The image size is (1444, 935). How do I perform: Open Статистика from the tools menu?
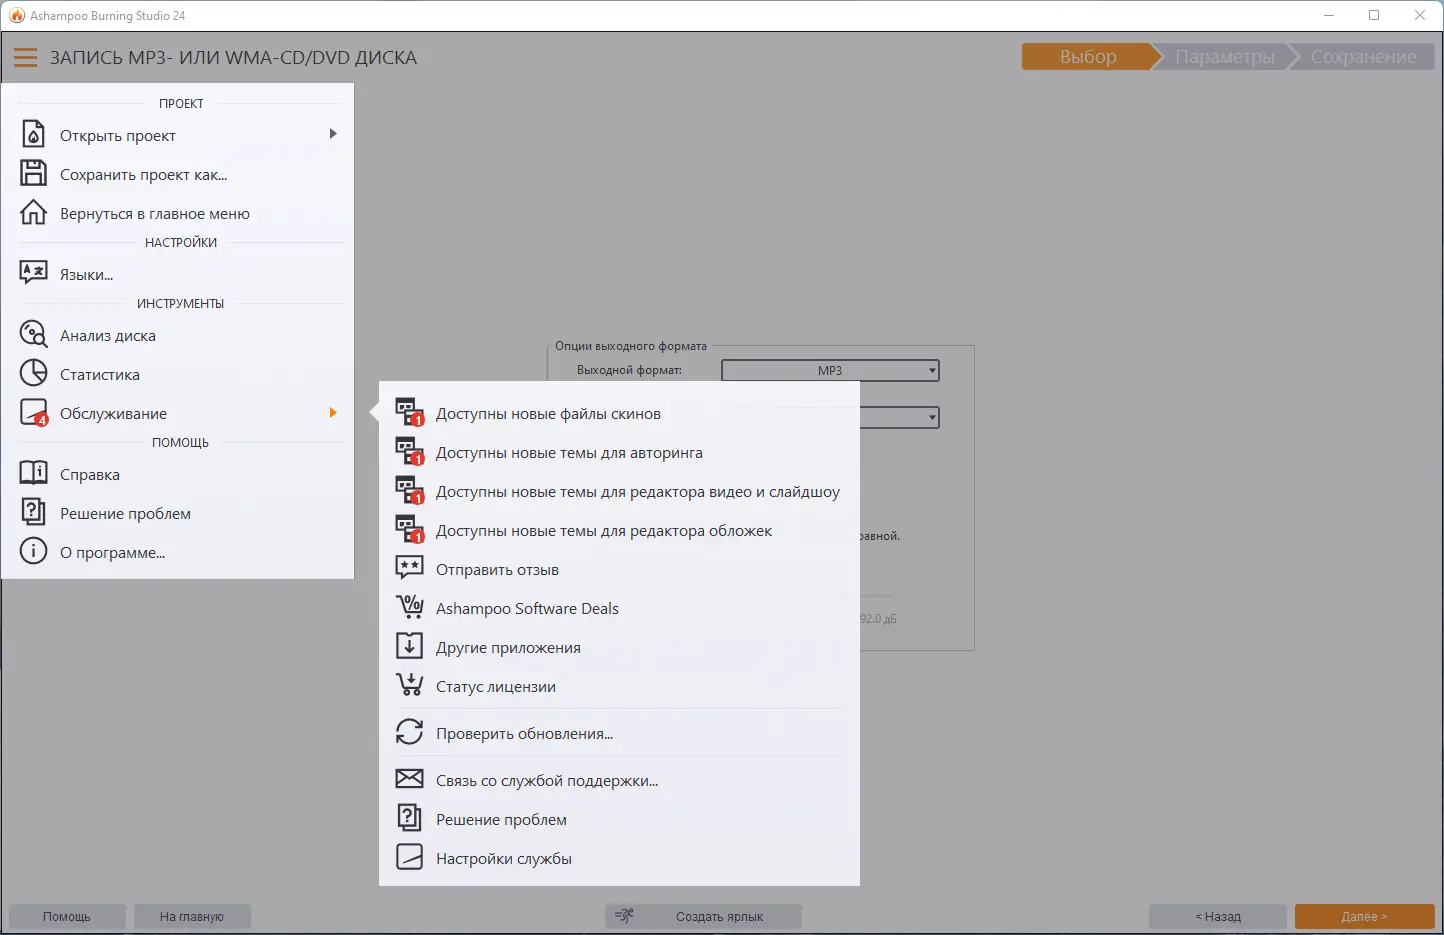pos(180,374)
